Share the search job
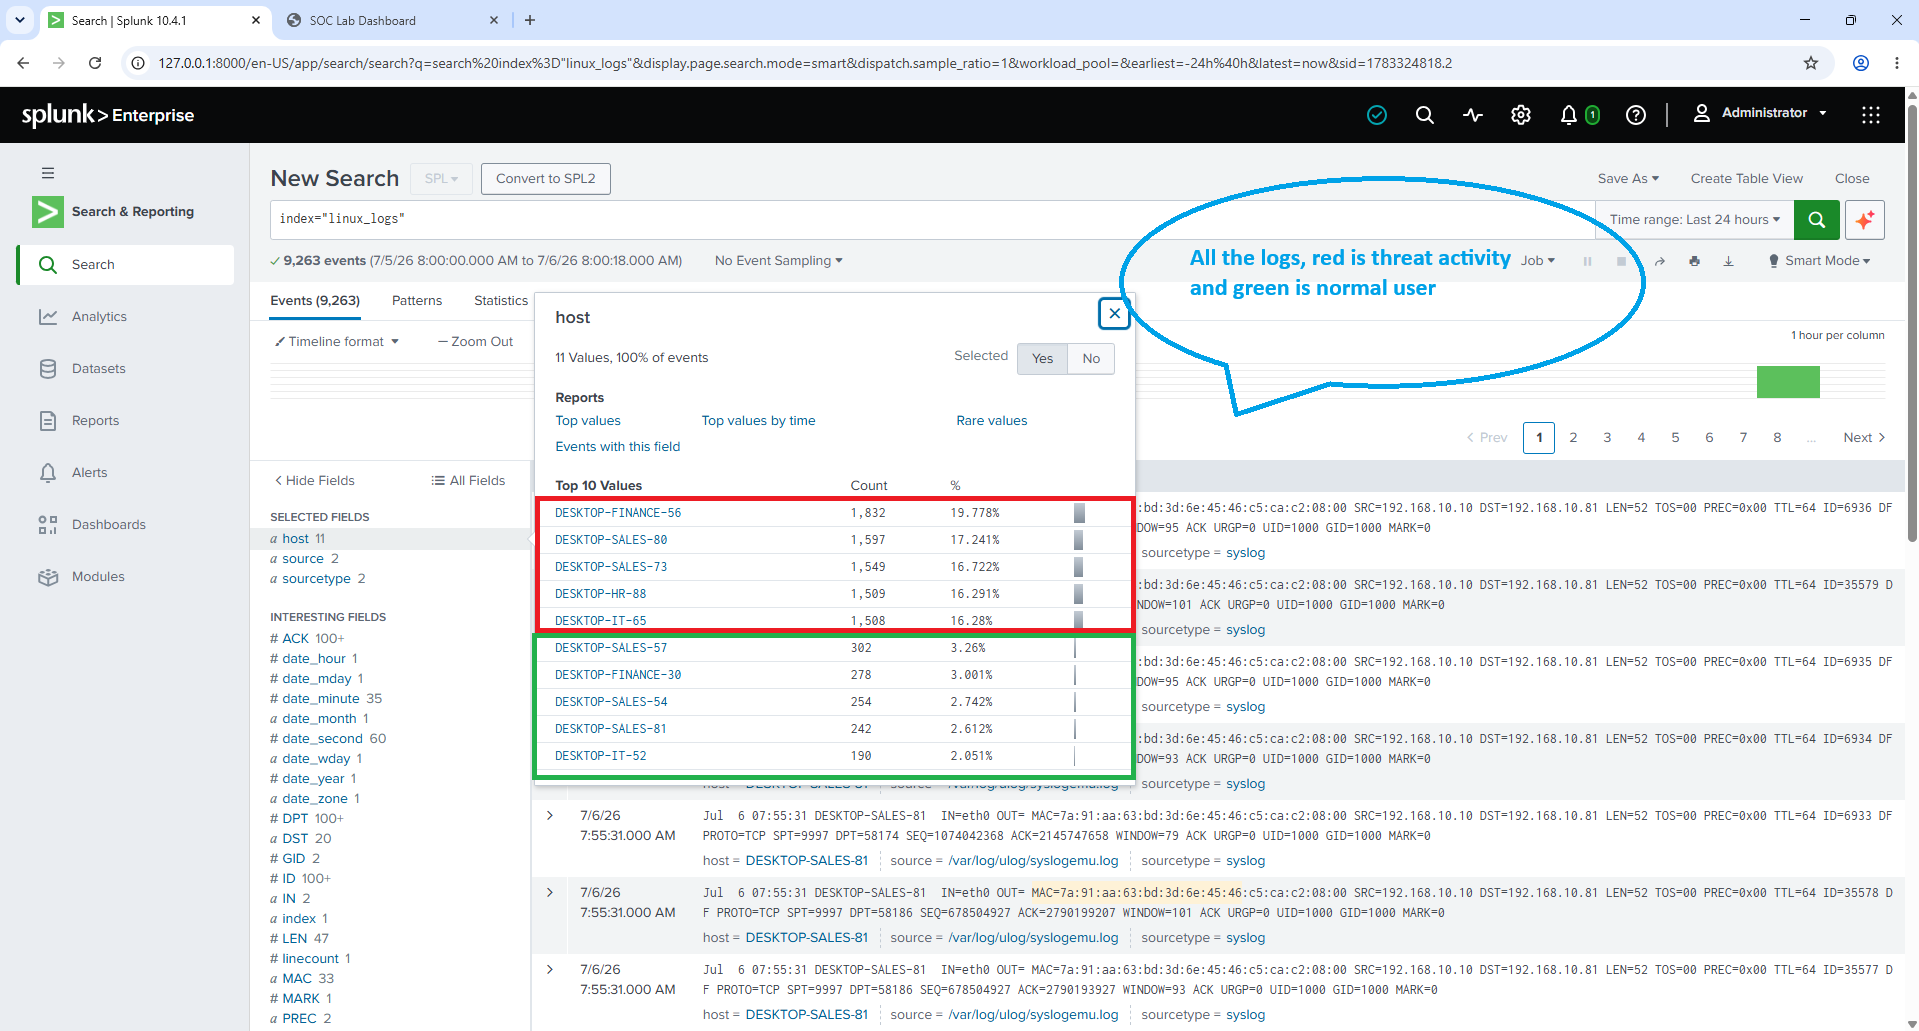Screen dimensions: 1919x1031 pyautogui.click(x=1660, y=261)
